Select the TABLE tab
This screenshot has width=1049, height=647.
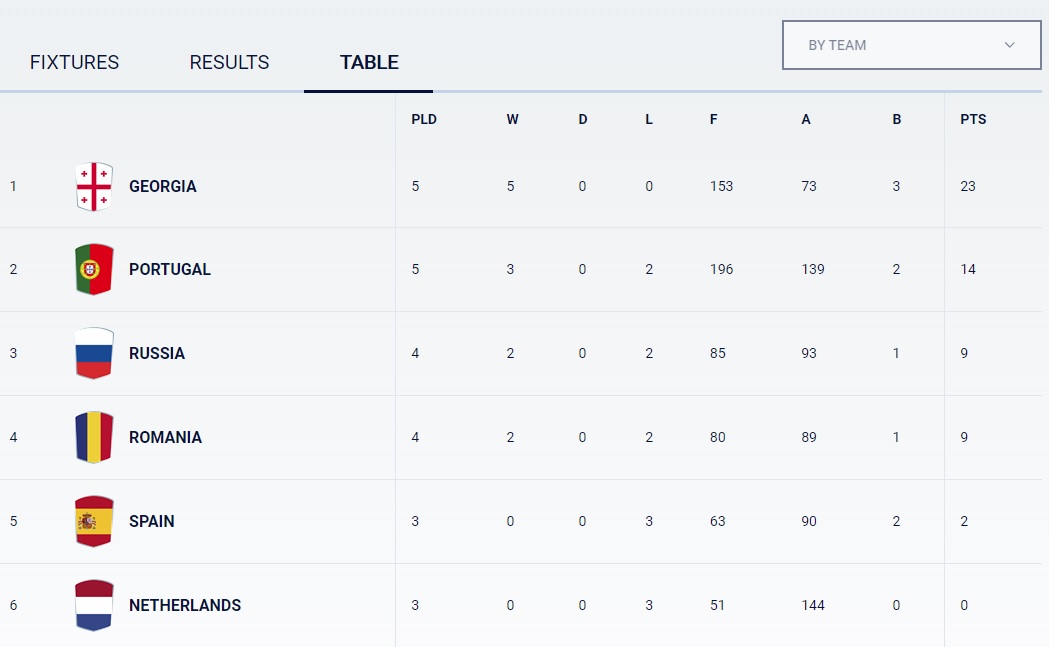coord(369,62)
